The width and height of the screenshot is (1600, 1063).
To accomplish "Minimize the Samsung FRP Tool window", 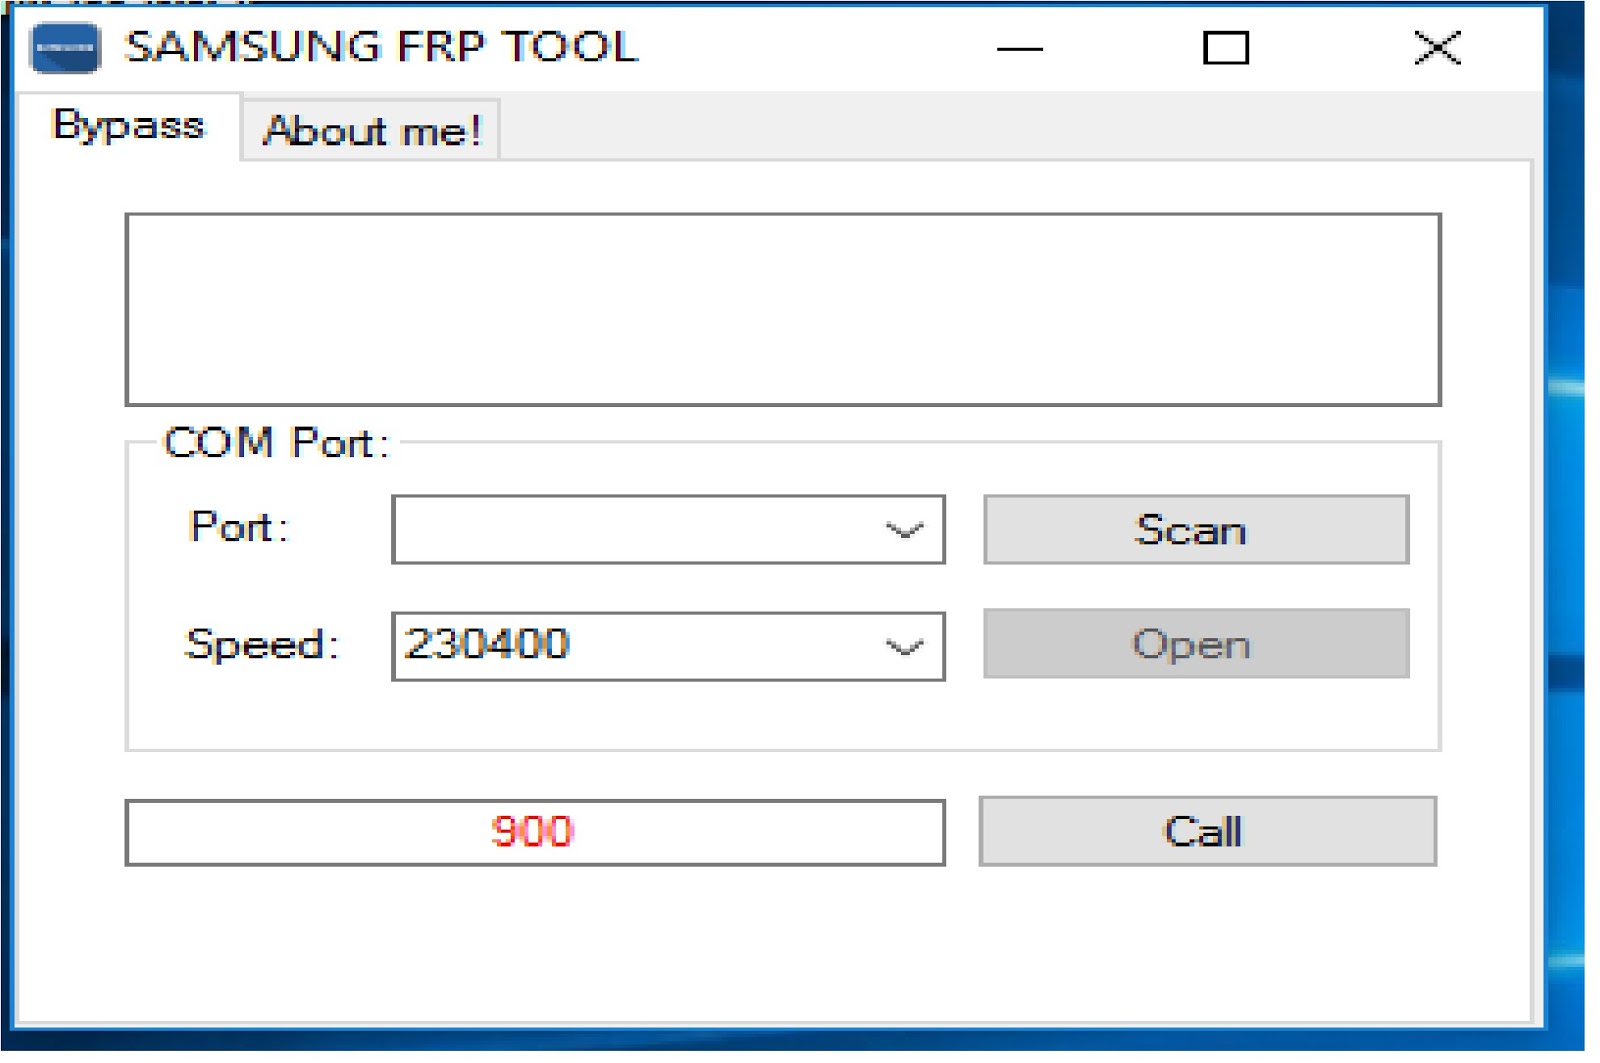I will pos(1020,48).
